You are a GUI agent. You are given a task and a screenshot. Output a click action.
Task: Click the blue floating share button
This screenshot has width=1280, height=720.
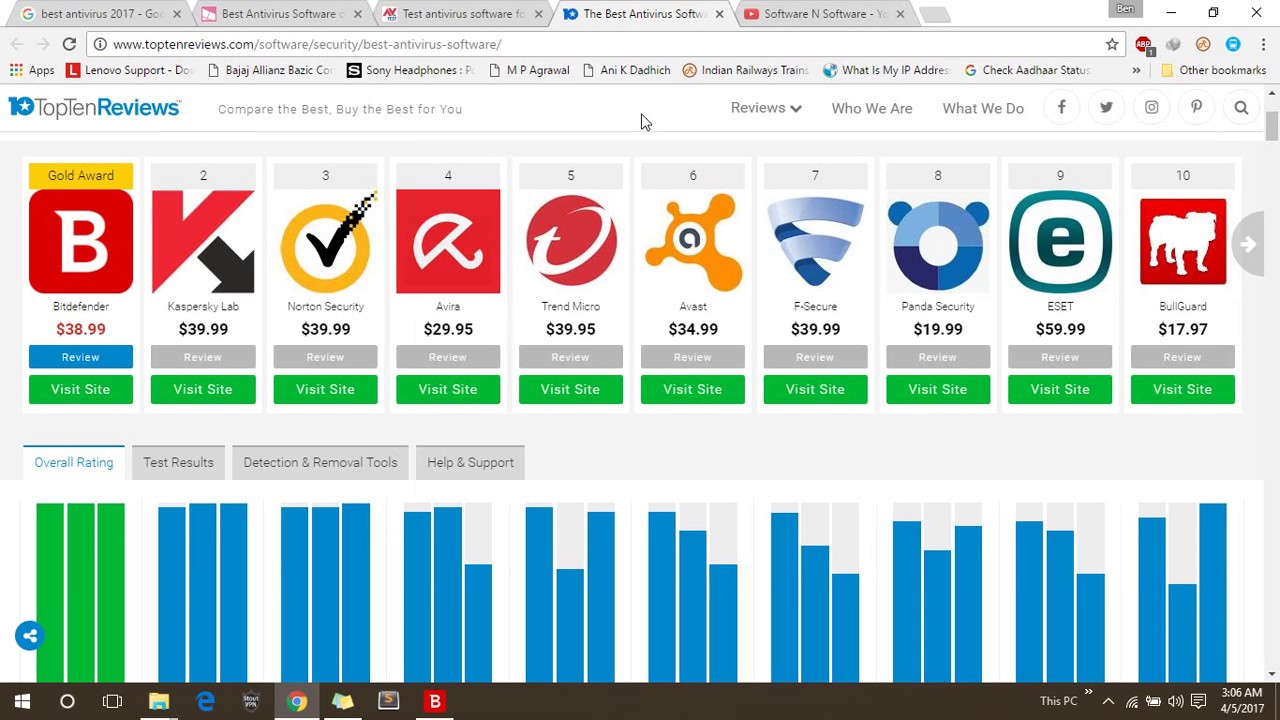click(30, 636)
